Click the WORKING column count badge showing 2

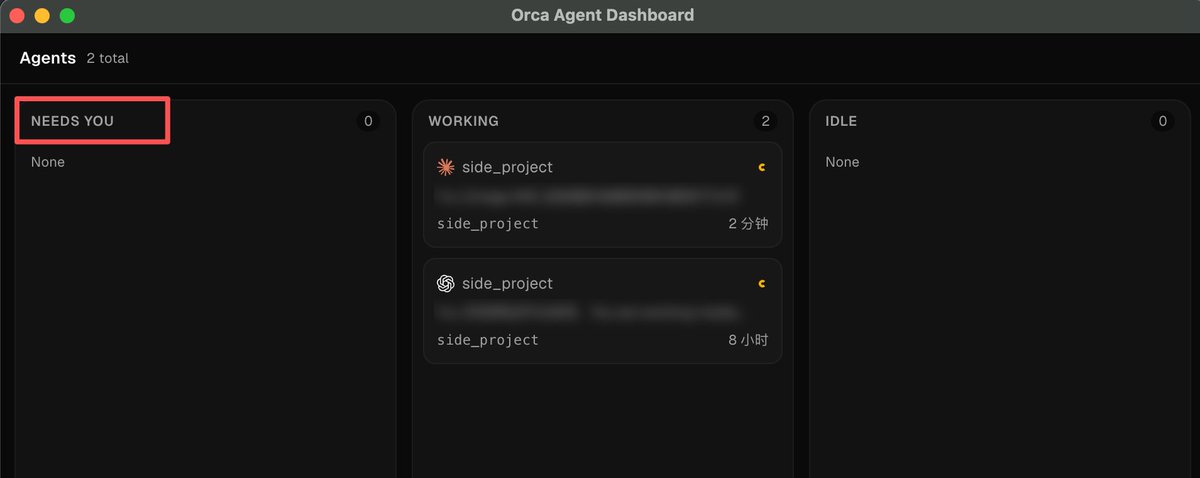click(766, 121)
